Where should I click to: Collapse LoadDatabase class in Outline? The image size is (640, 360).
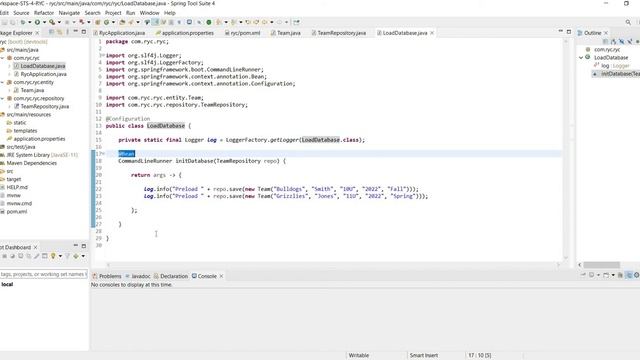581,58
